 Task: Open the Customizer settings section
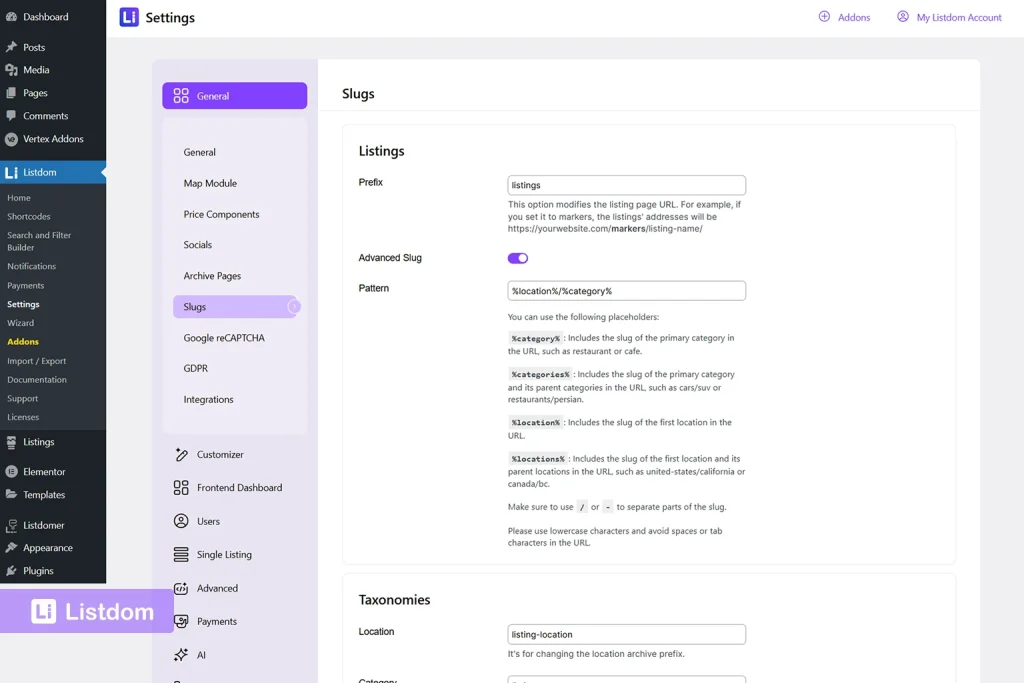[219, 454]
